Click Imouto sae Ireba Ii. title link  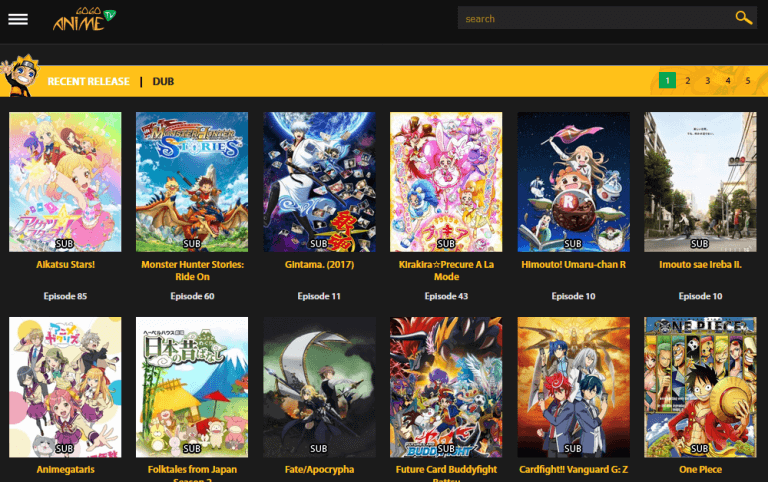[700, 265]
